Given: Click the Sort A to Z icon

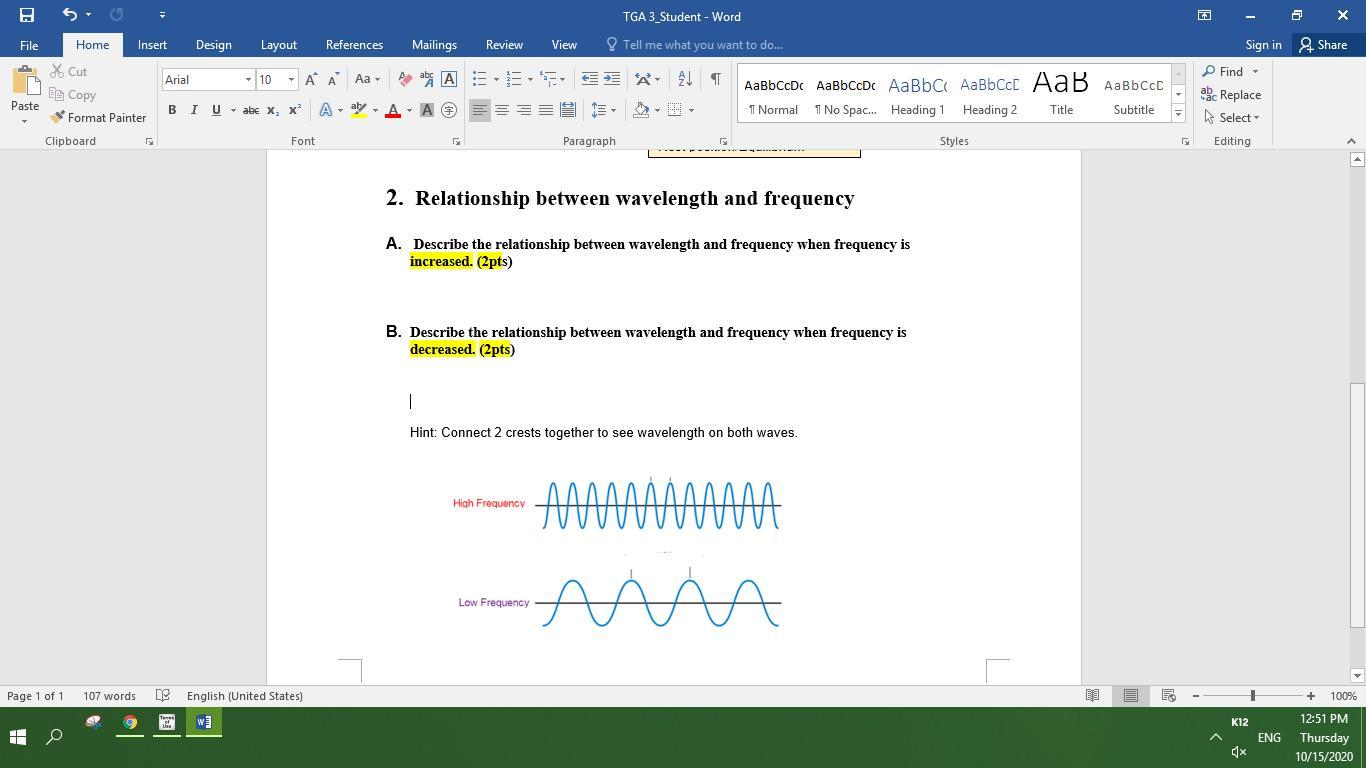Looking at the screenshot, I should tap(685, 79).
